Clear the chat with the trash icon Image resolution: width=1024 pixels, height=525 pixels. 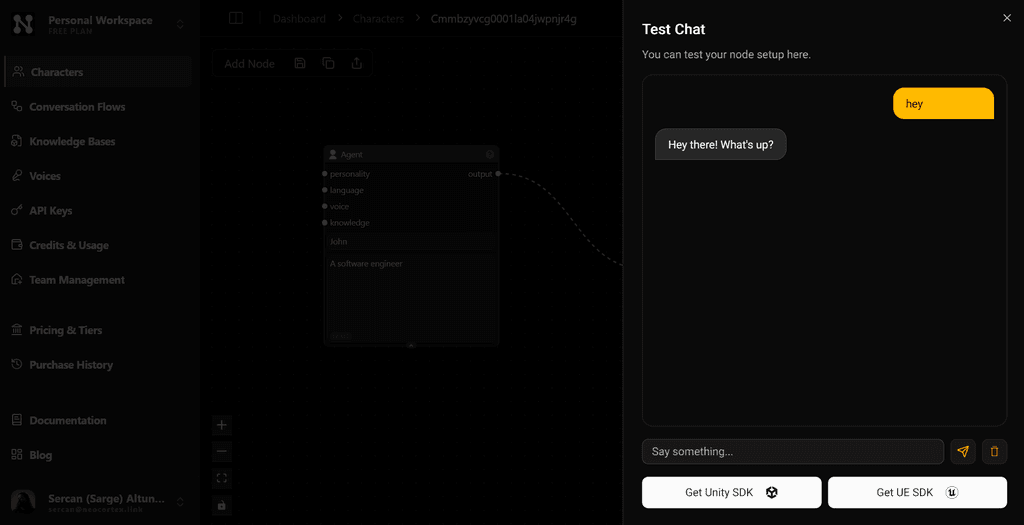[995, 451]
